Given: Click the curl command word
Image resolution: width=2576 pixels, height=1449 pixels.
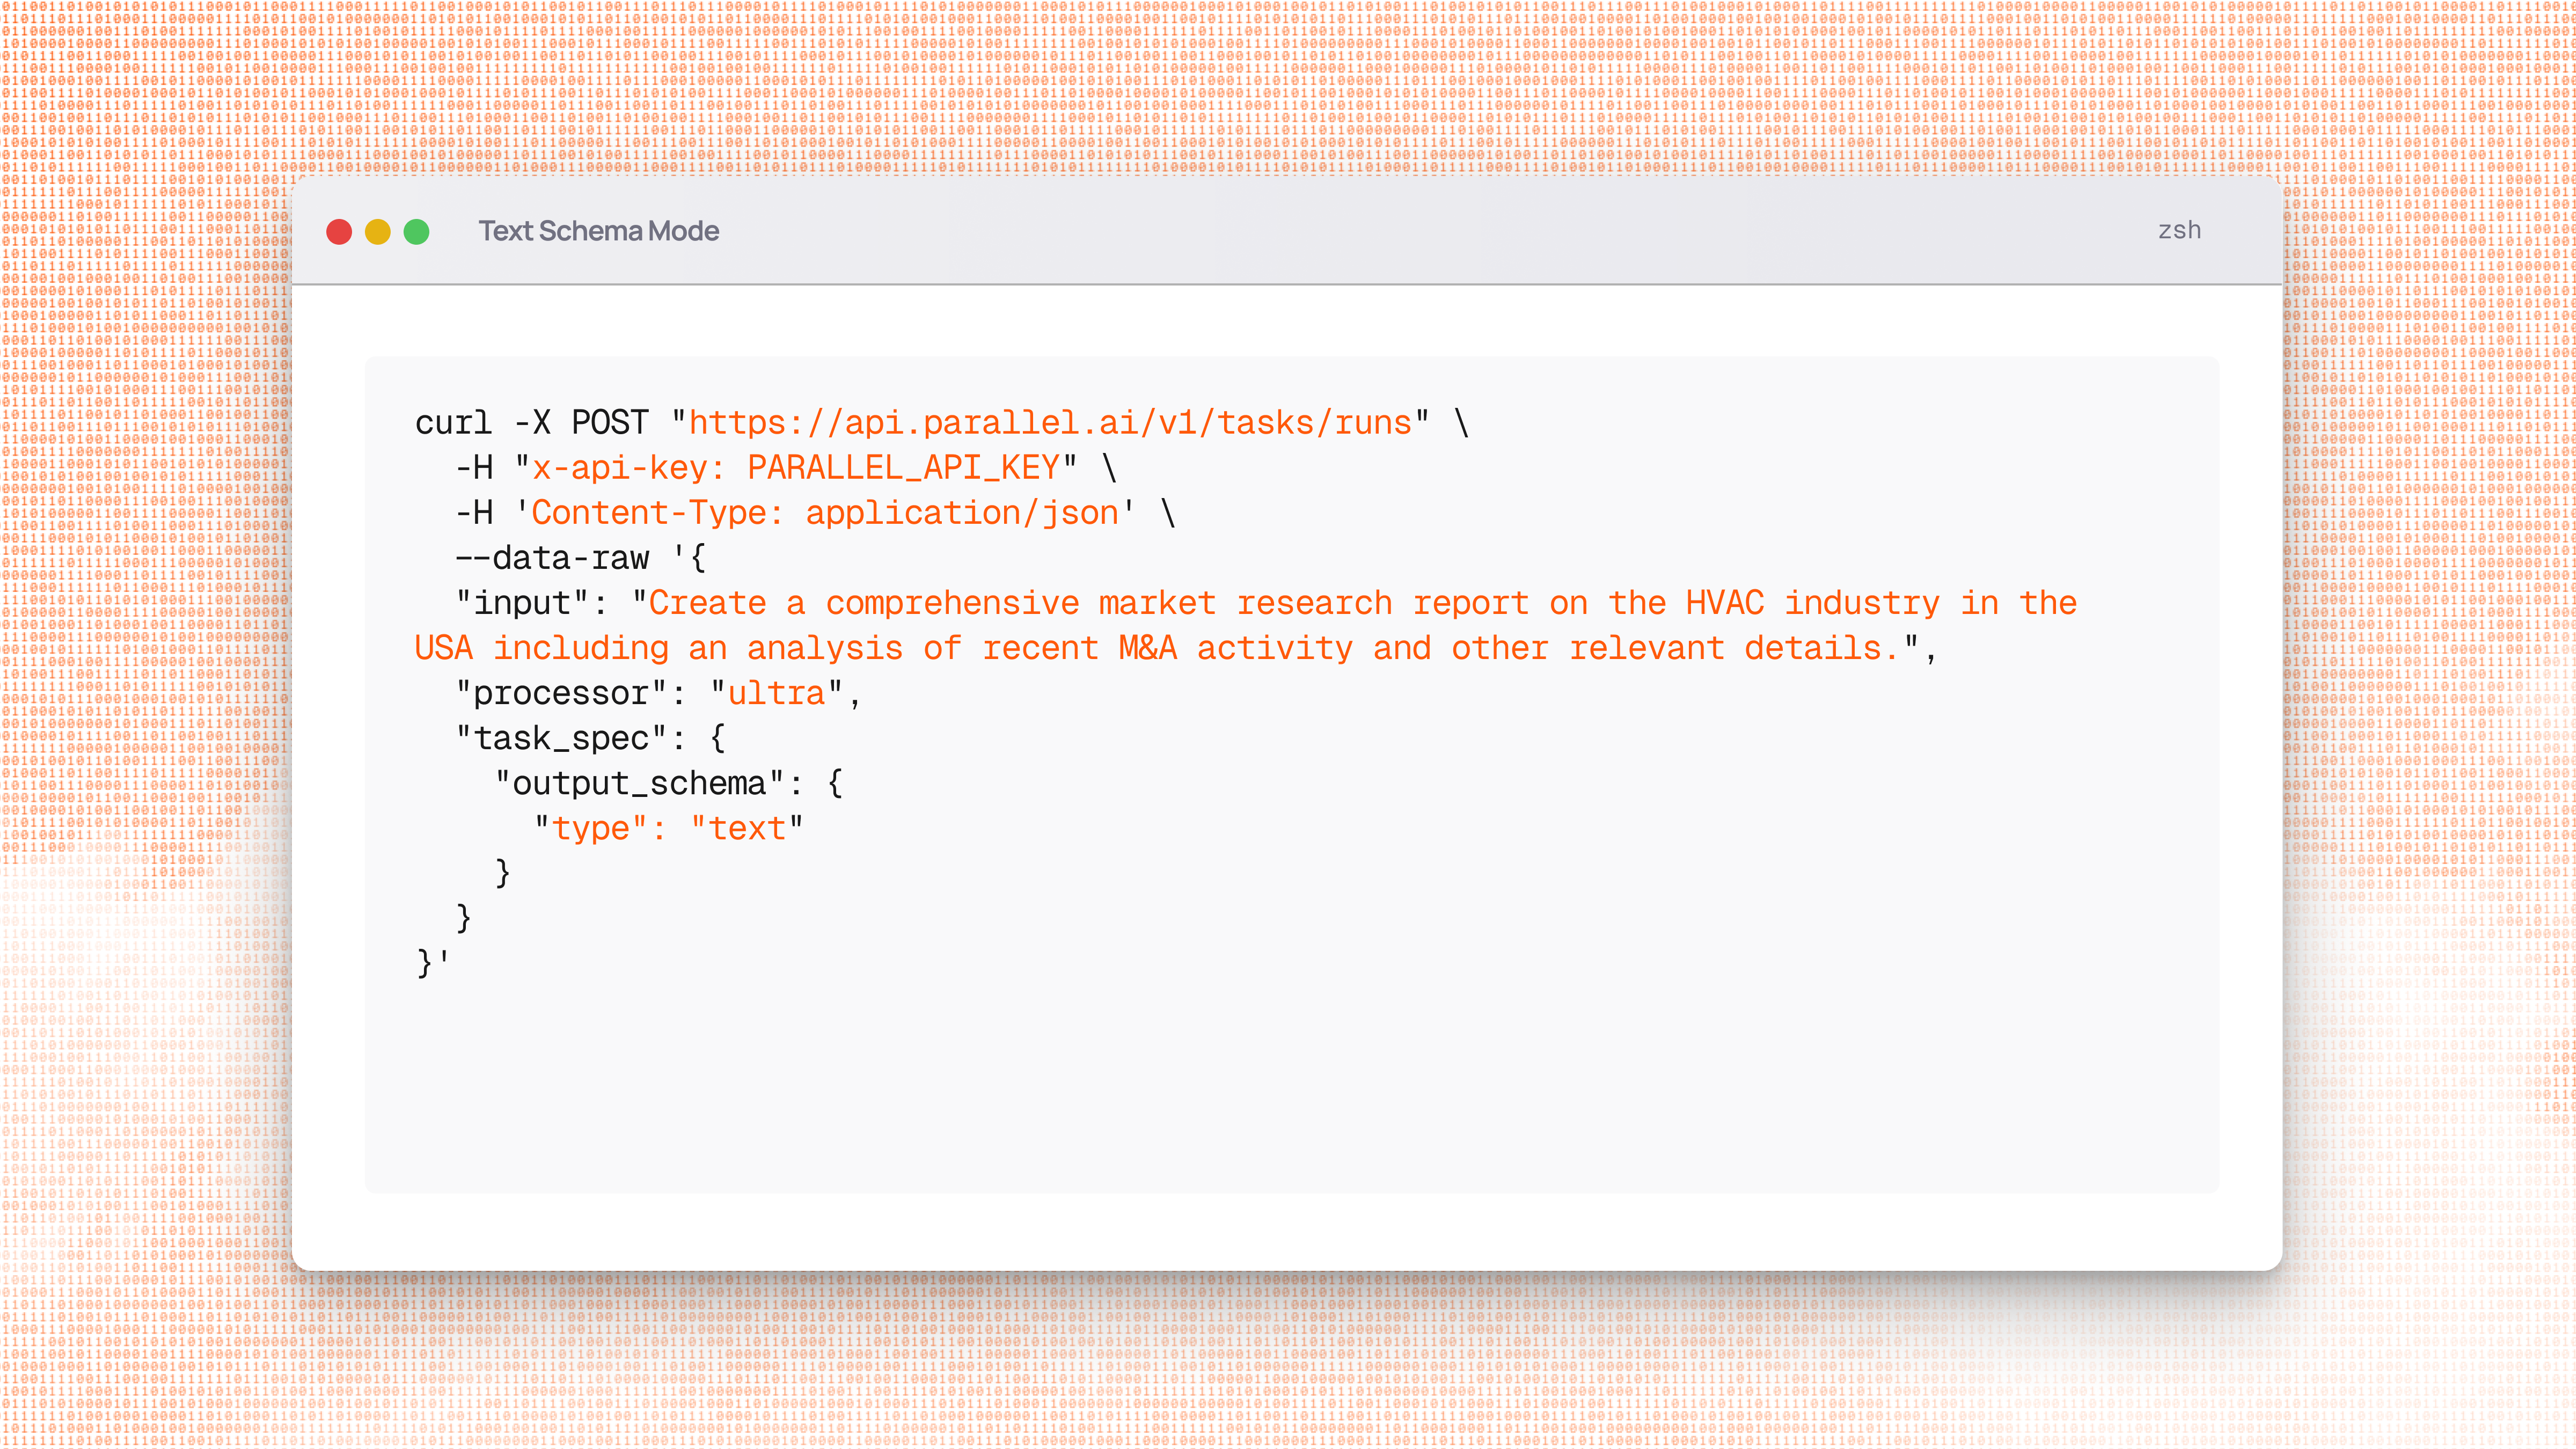Looking at the screenshot, I should [453, 423].
